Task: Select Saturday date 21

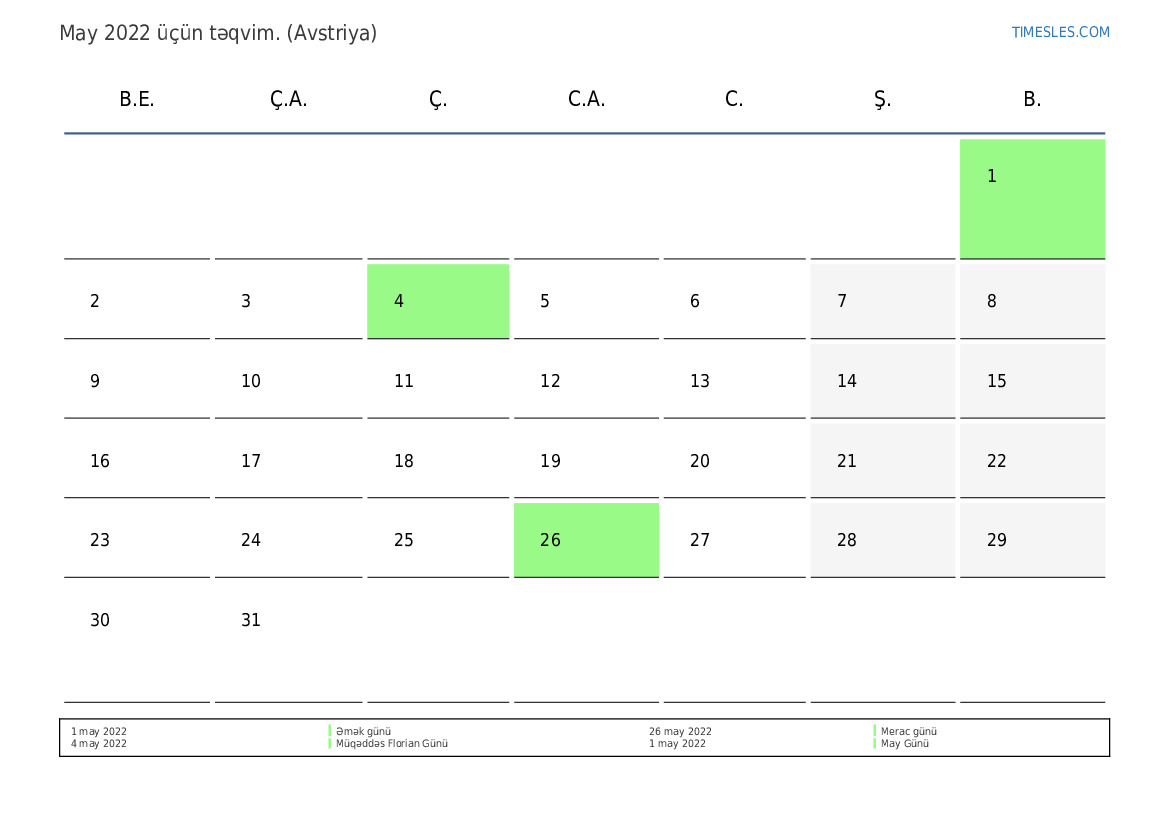Action: (x=883, y=460)
